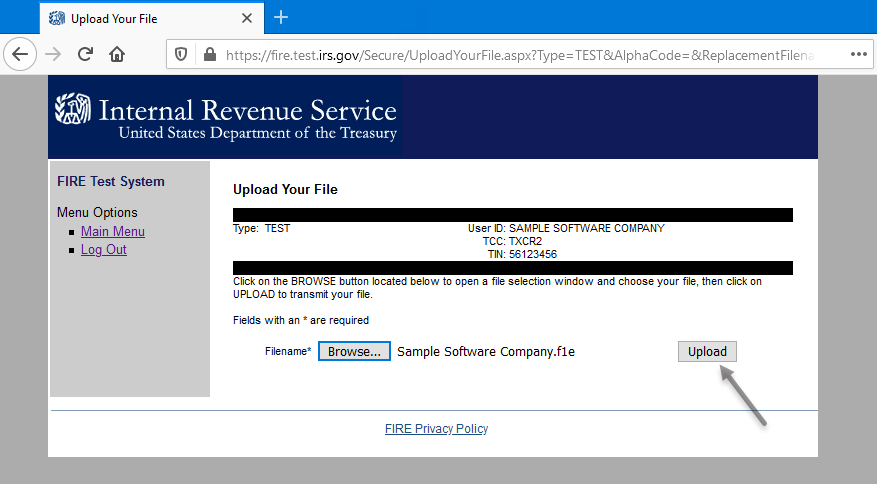Click the browser forward arrow
The width and height of the screenshot is (877, 484).
[x=55, y=54]
